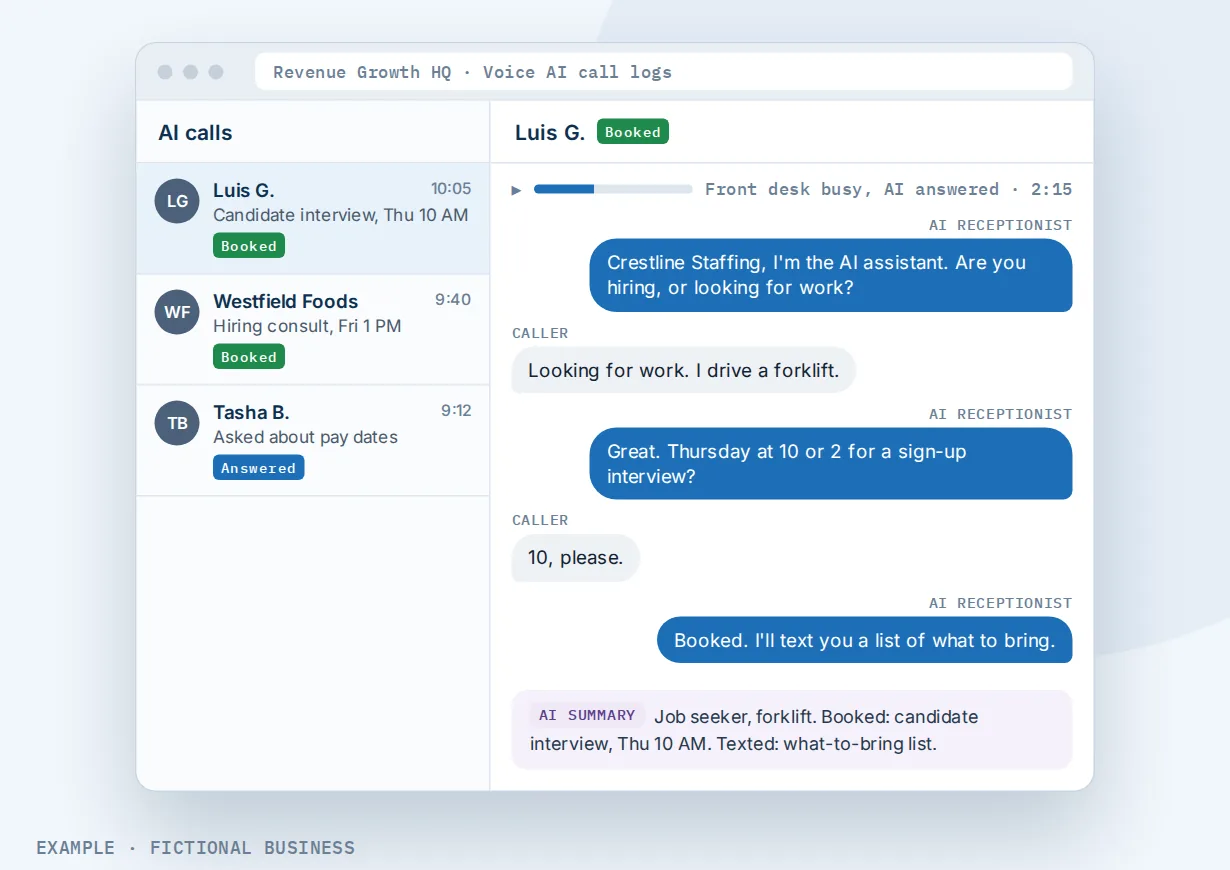
Task: Click the TB avatar icon
Action: click(x=177, y=423)
